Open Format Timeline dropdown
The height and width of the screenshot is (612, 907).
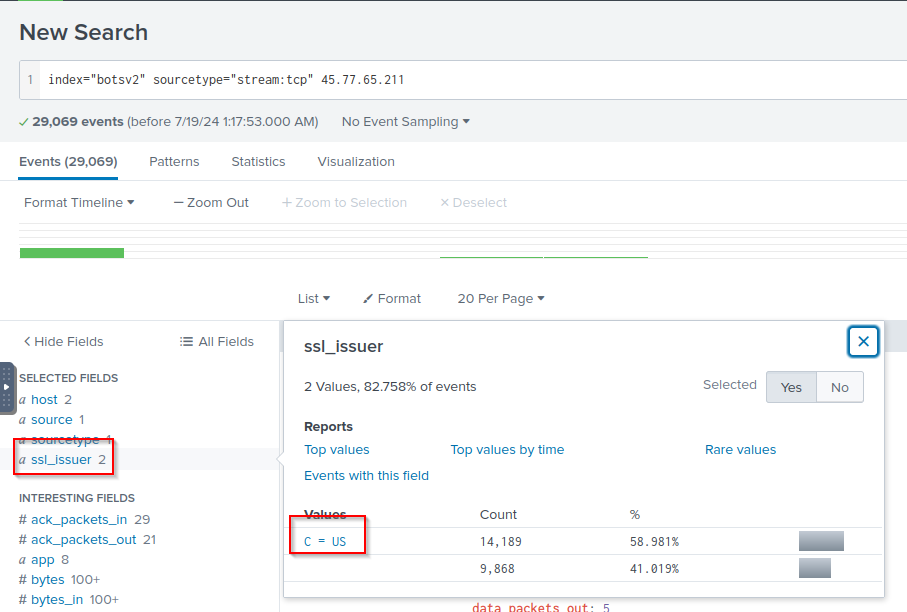[79, 203]
